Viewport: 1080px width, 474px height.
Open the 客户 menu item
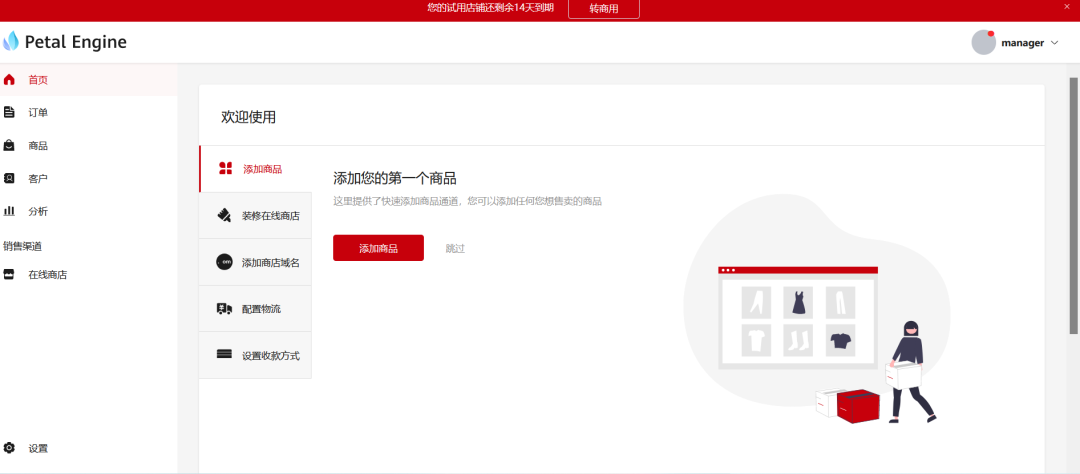[x=89, y=178]
